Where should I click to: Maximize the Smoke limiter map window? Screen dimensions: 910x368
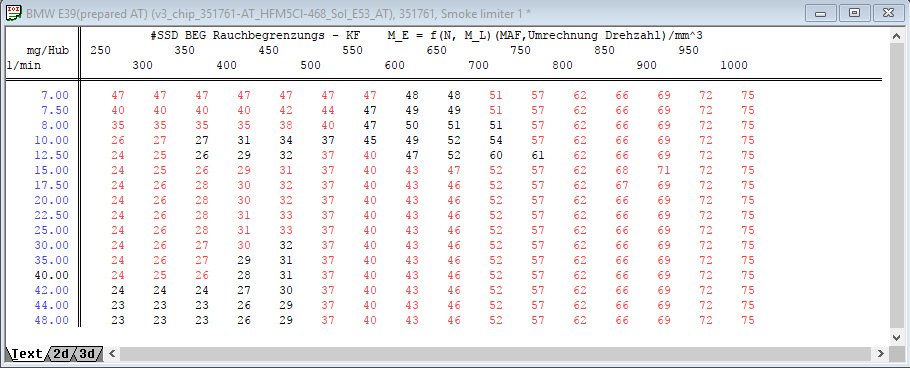(x=855, y=13)
